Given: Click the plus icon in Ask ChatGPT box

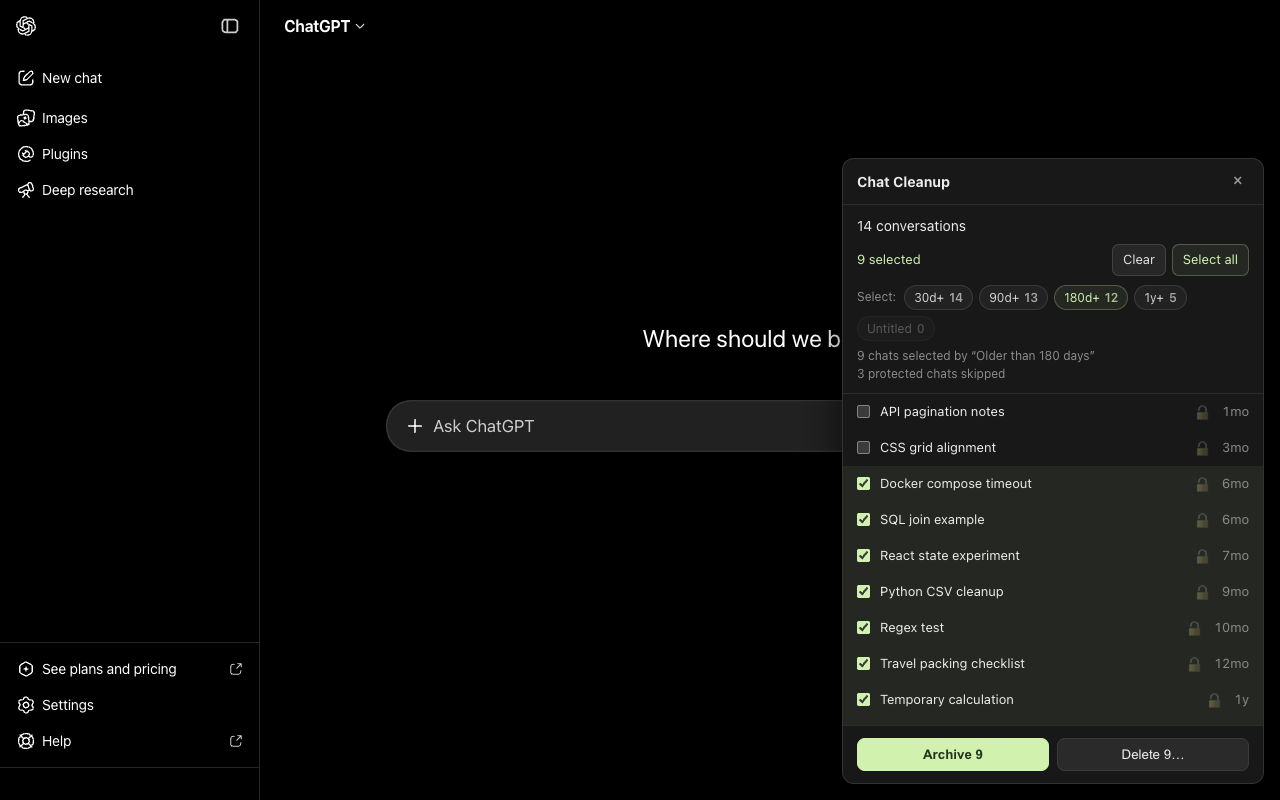Looking at the screenshot, I should coord(415,426).
